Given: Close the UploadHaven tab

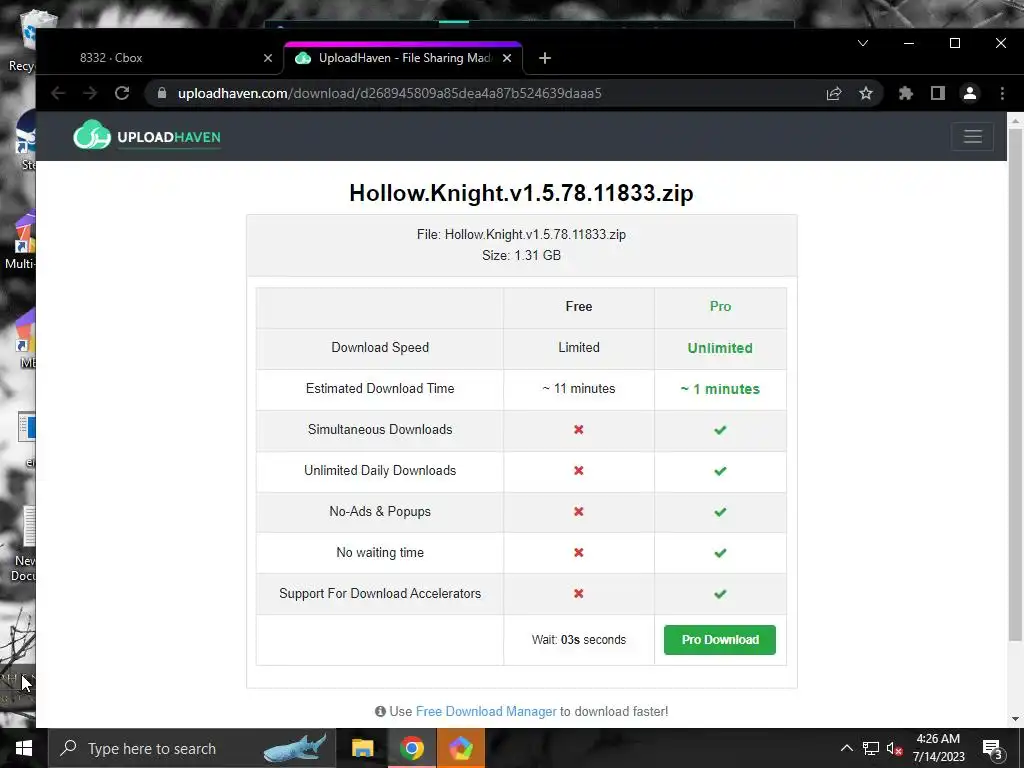Looking at the screenshot, I should (x=507, y=58).
